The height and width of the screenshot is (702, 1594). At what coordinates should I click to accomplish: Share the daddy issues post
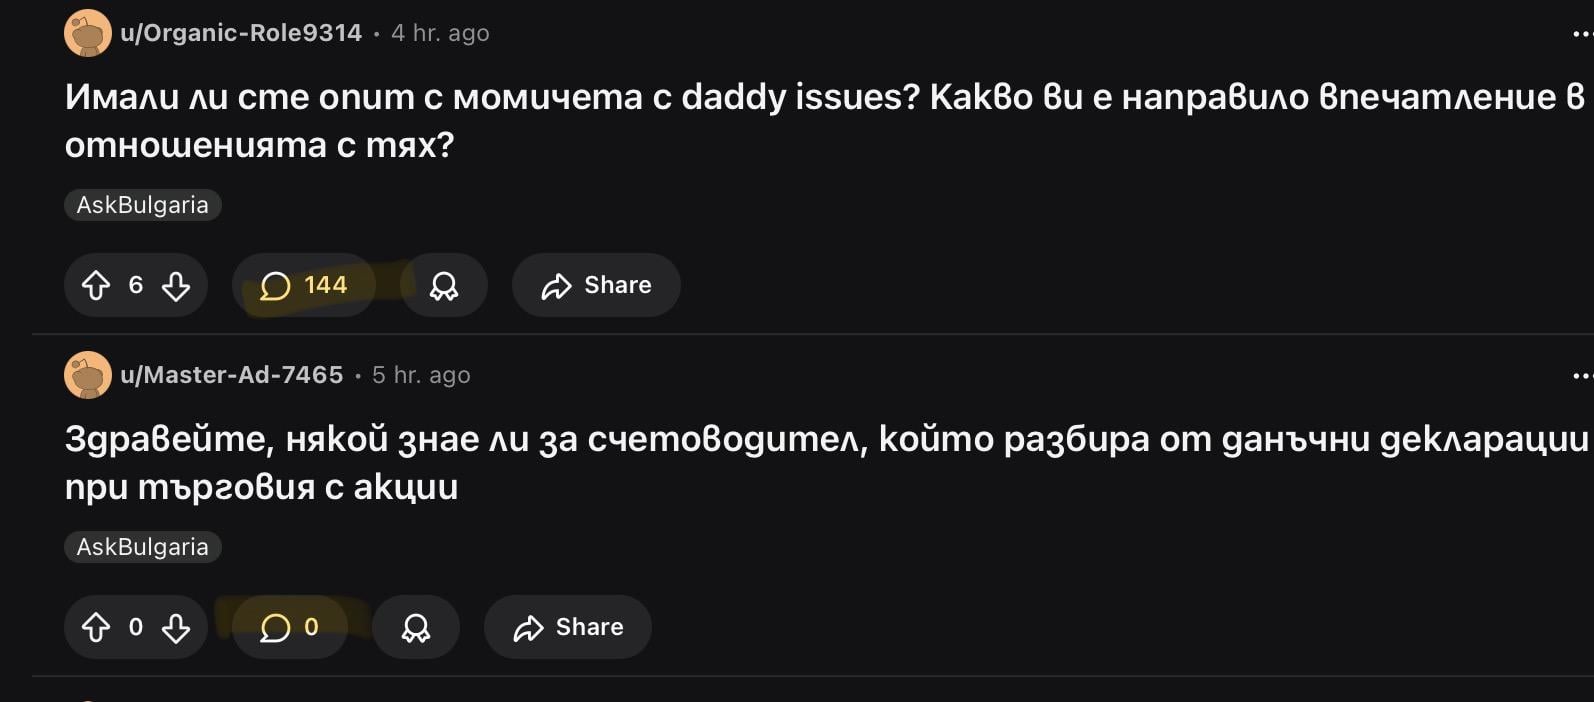coord(596,286)
